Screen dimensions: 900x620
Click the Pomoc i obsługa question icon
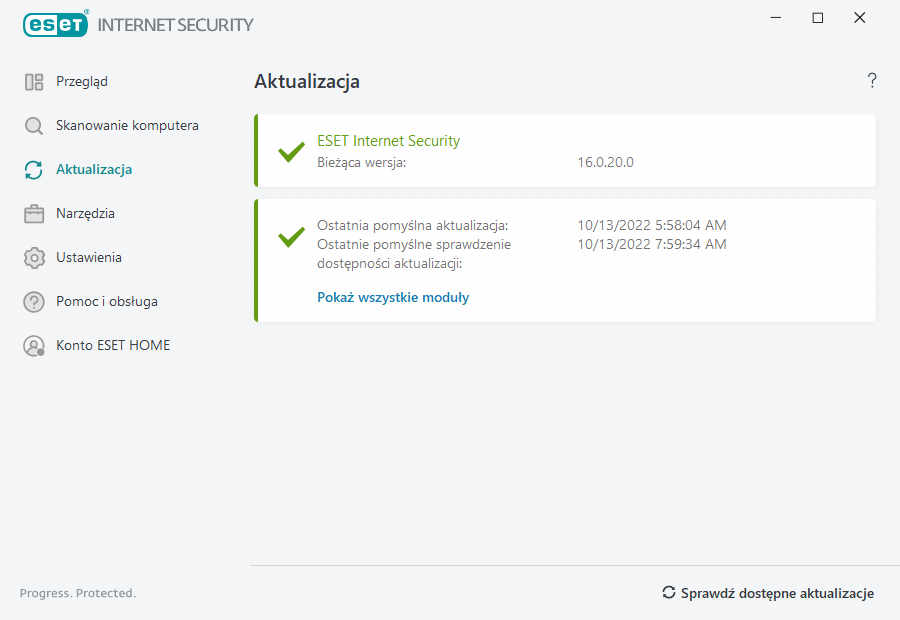tap(34, 302)
